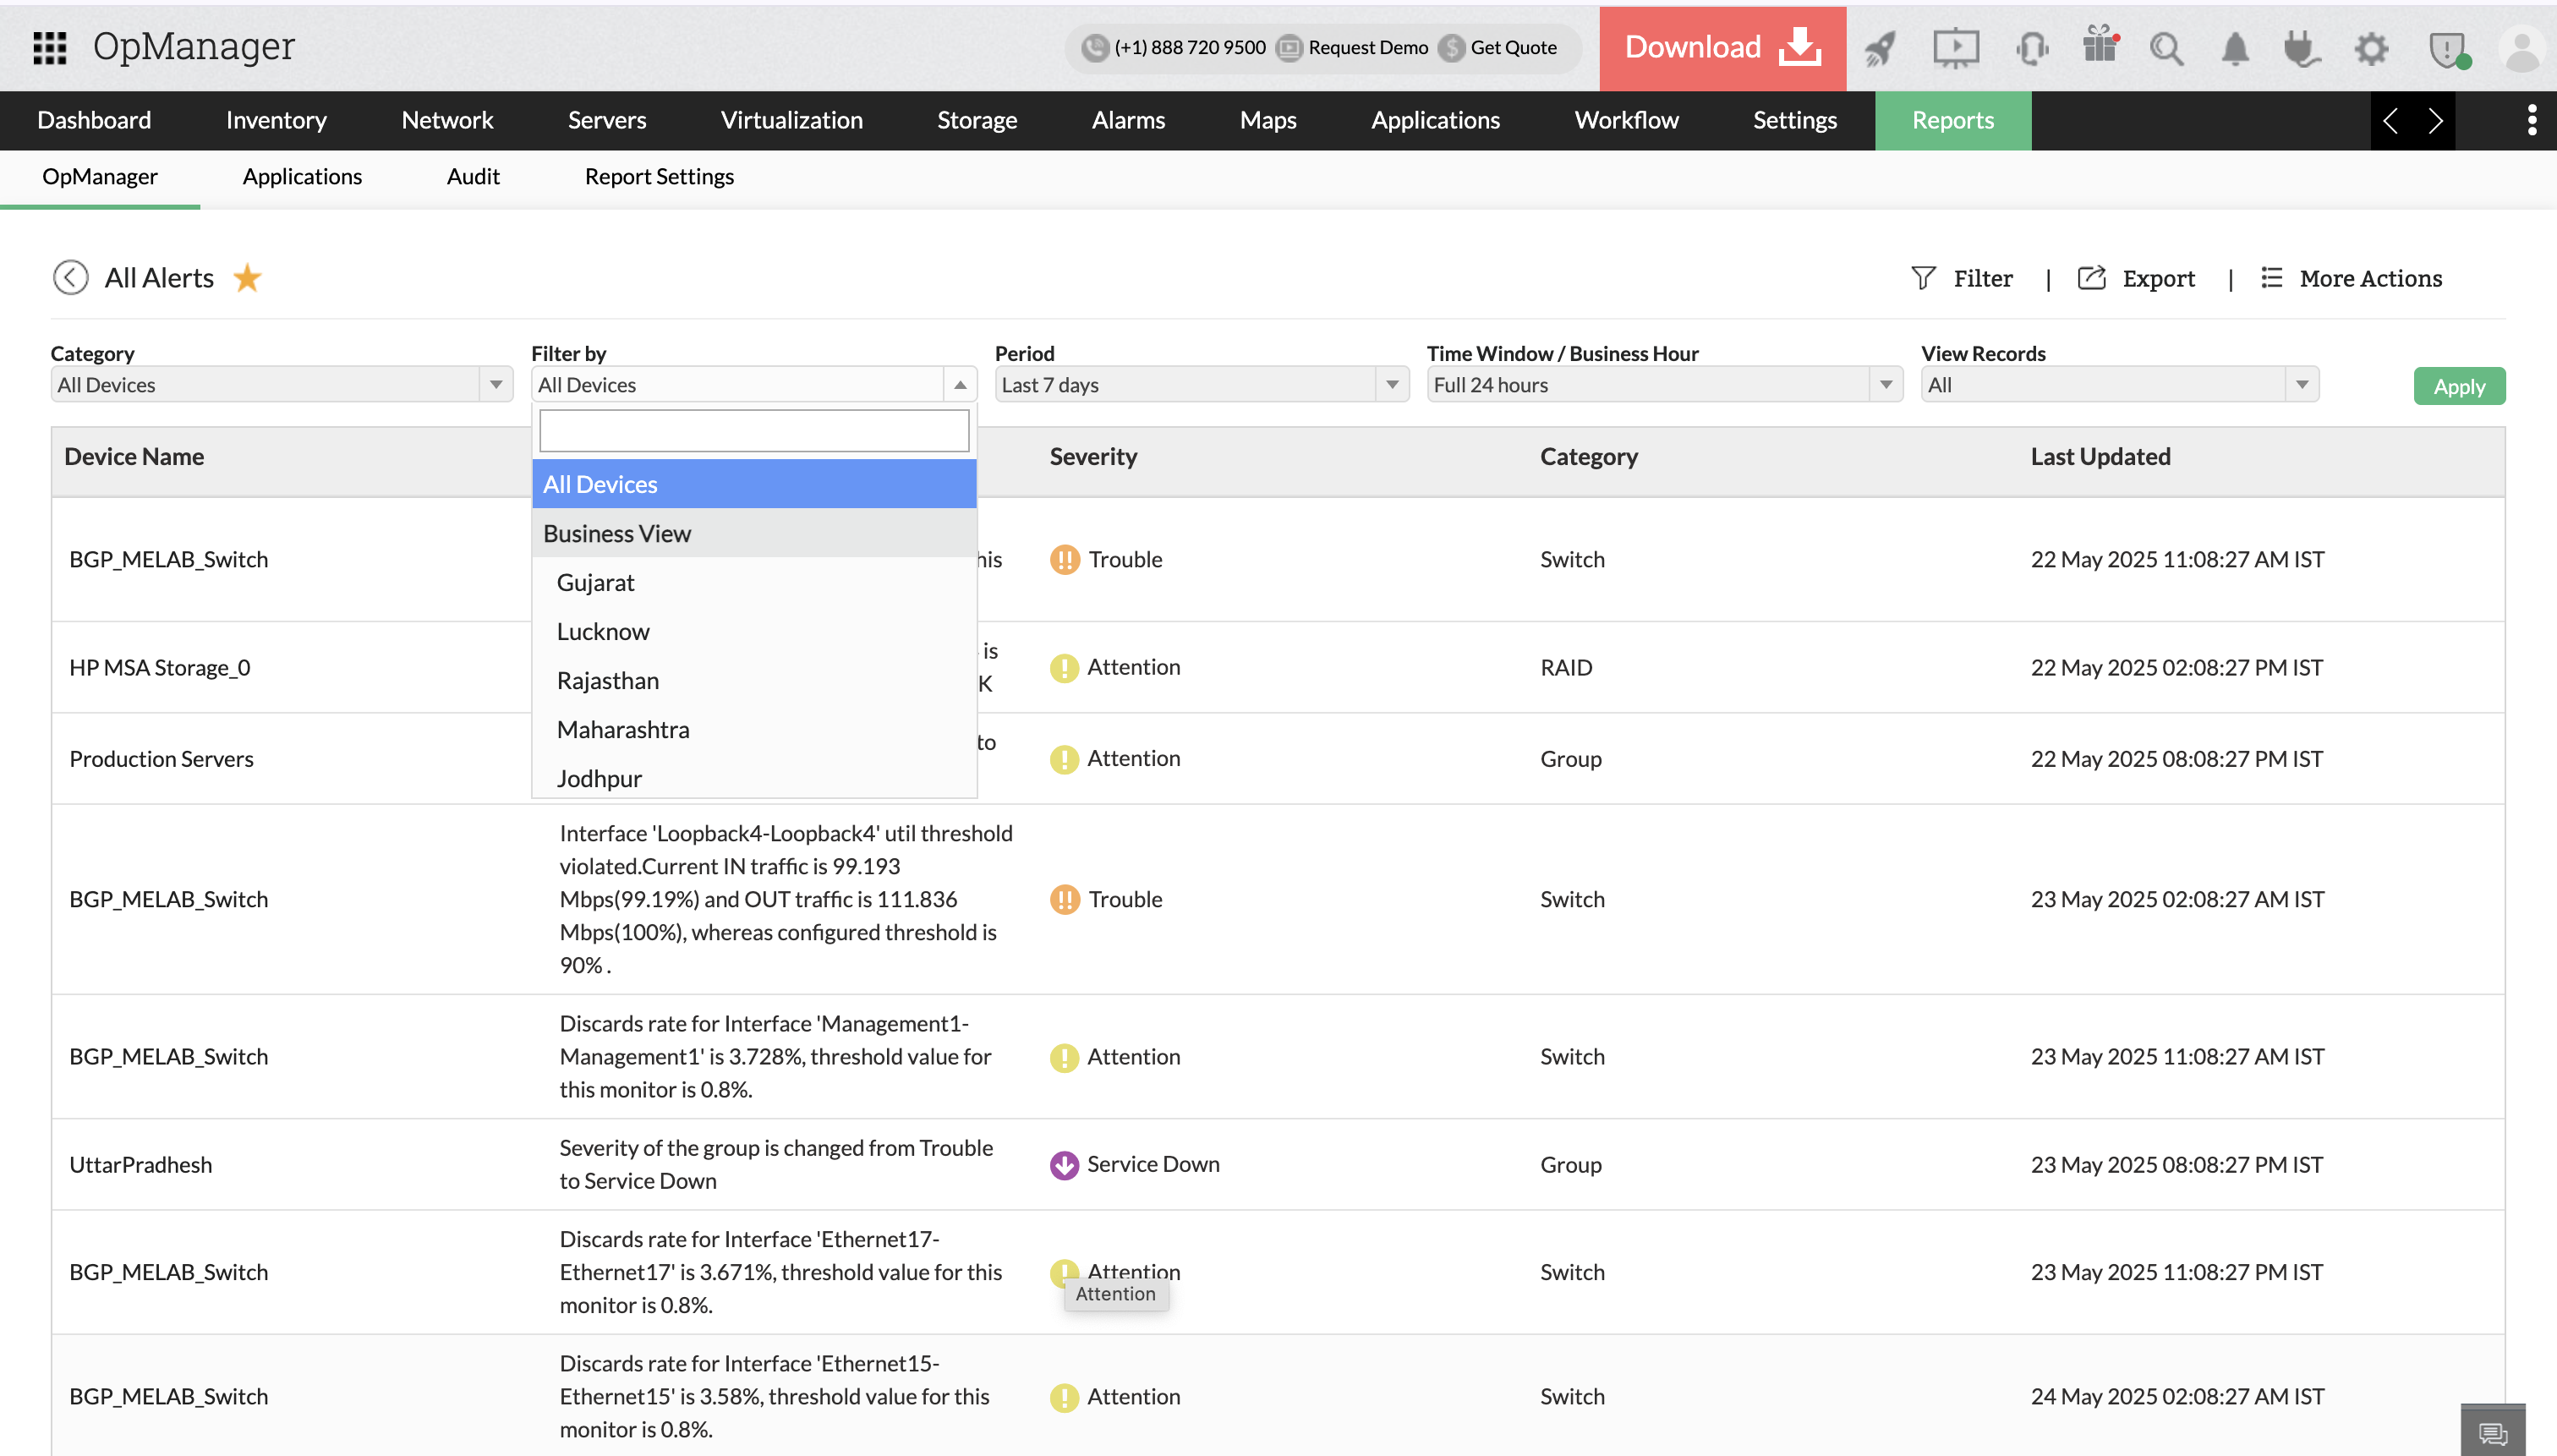Click the rocket quick-start icon
This screenshot has height=1456, width=2557.
click(x=1881, y=48)
